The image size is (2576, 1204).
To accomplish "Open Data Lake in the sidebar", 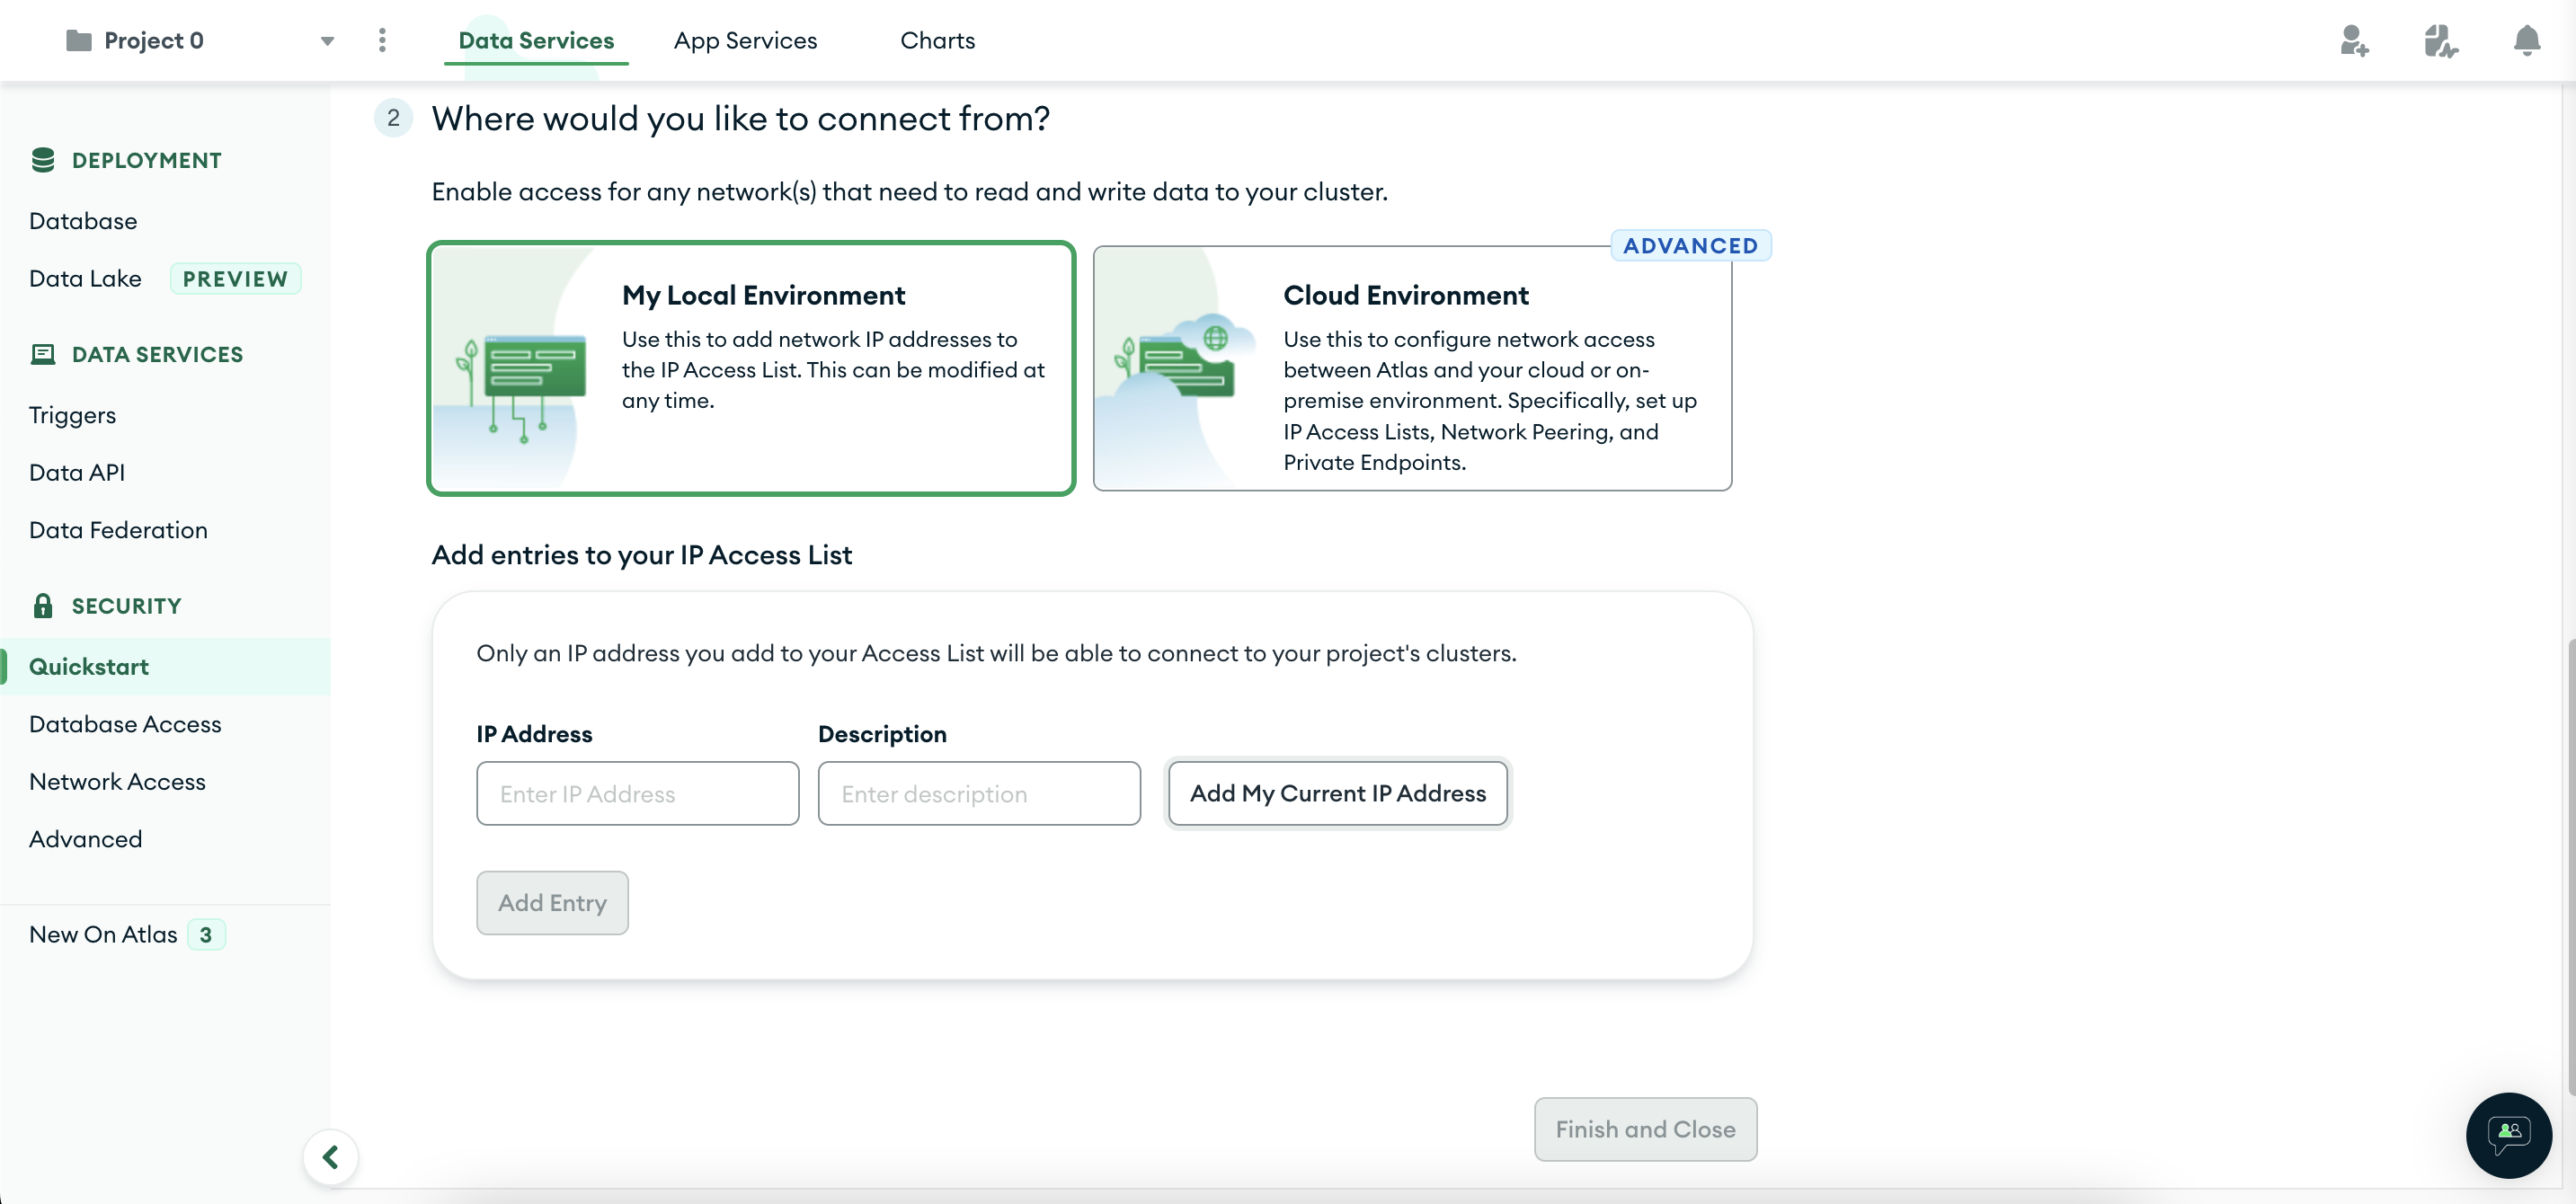I will (x=85, y=279).
